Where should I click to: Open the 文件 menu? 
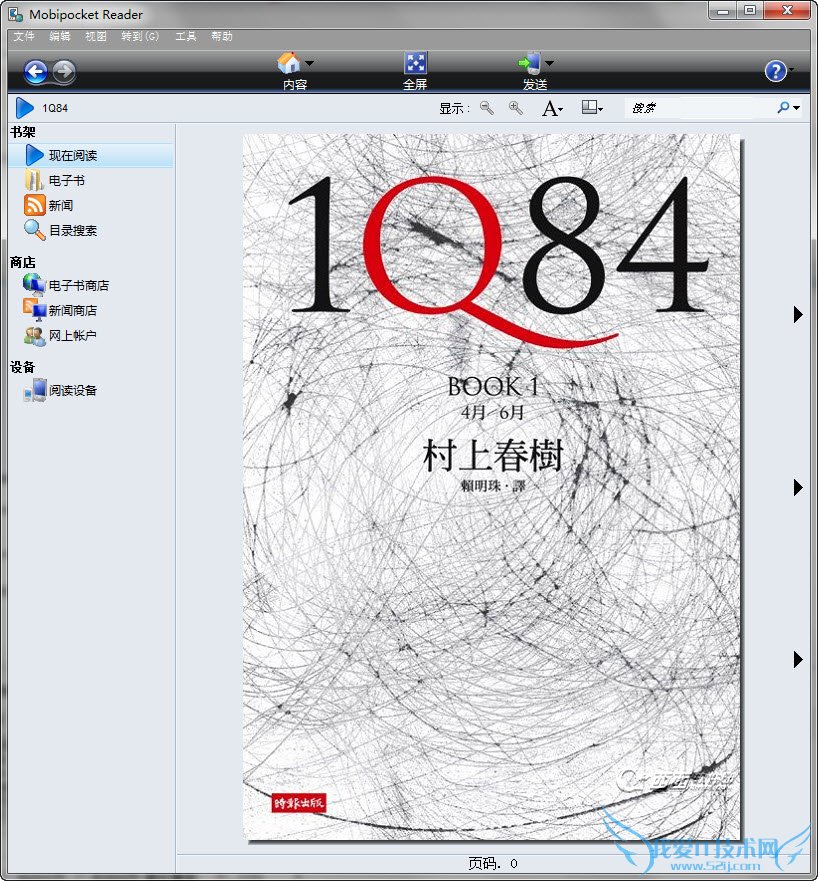point(24,36)
